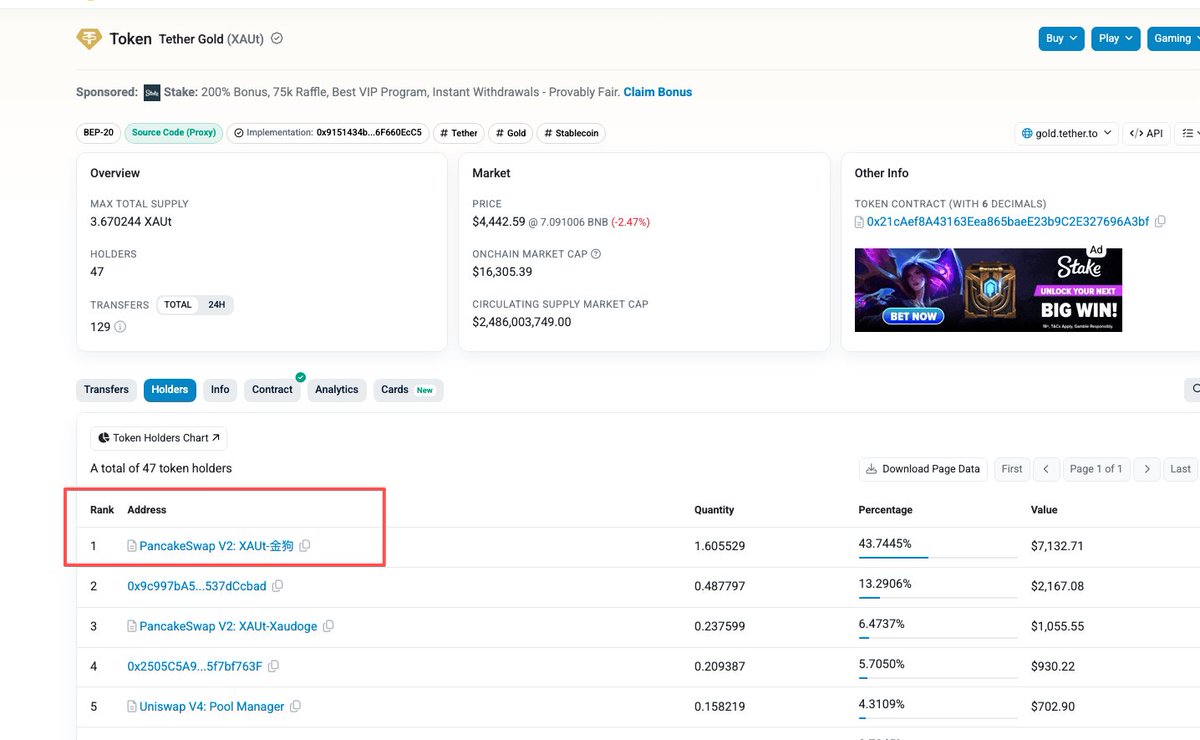This screenshot has height=740, width=1200.
Task: Copy the Uniswap V4: Pool Manager address
Action: pyautogui.click(x=295, y=706)
